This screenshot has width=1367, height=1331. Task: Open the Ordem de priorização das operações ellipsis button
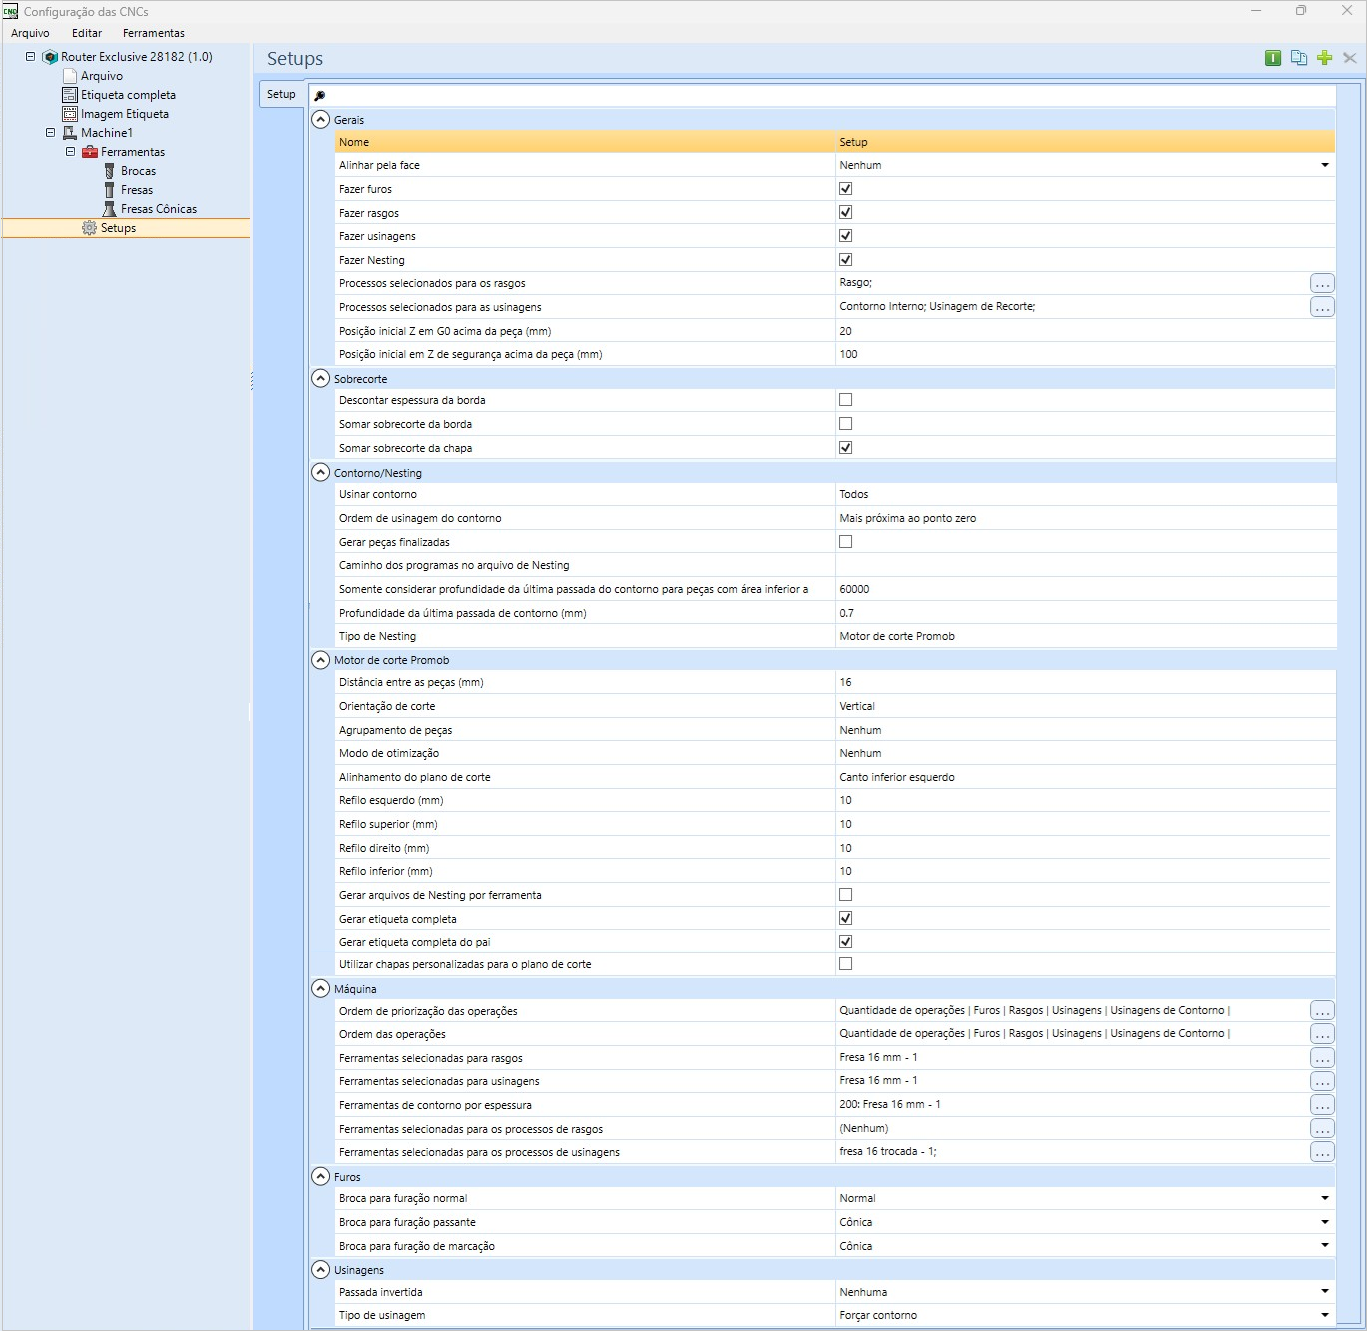pos(1322,1011)
